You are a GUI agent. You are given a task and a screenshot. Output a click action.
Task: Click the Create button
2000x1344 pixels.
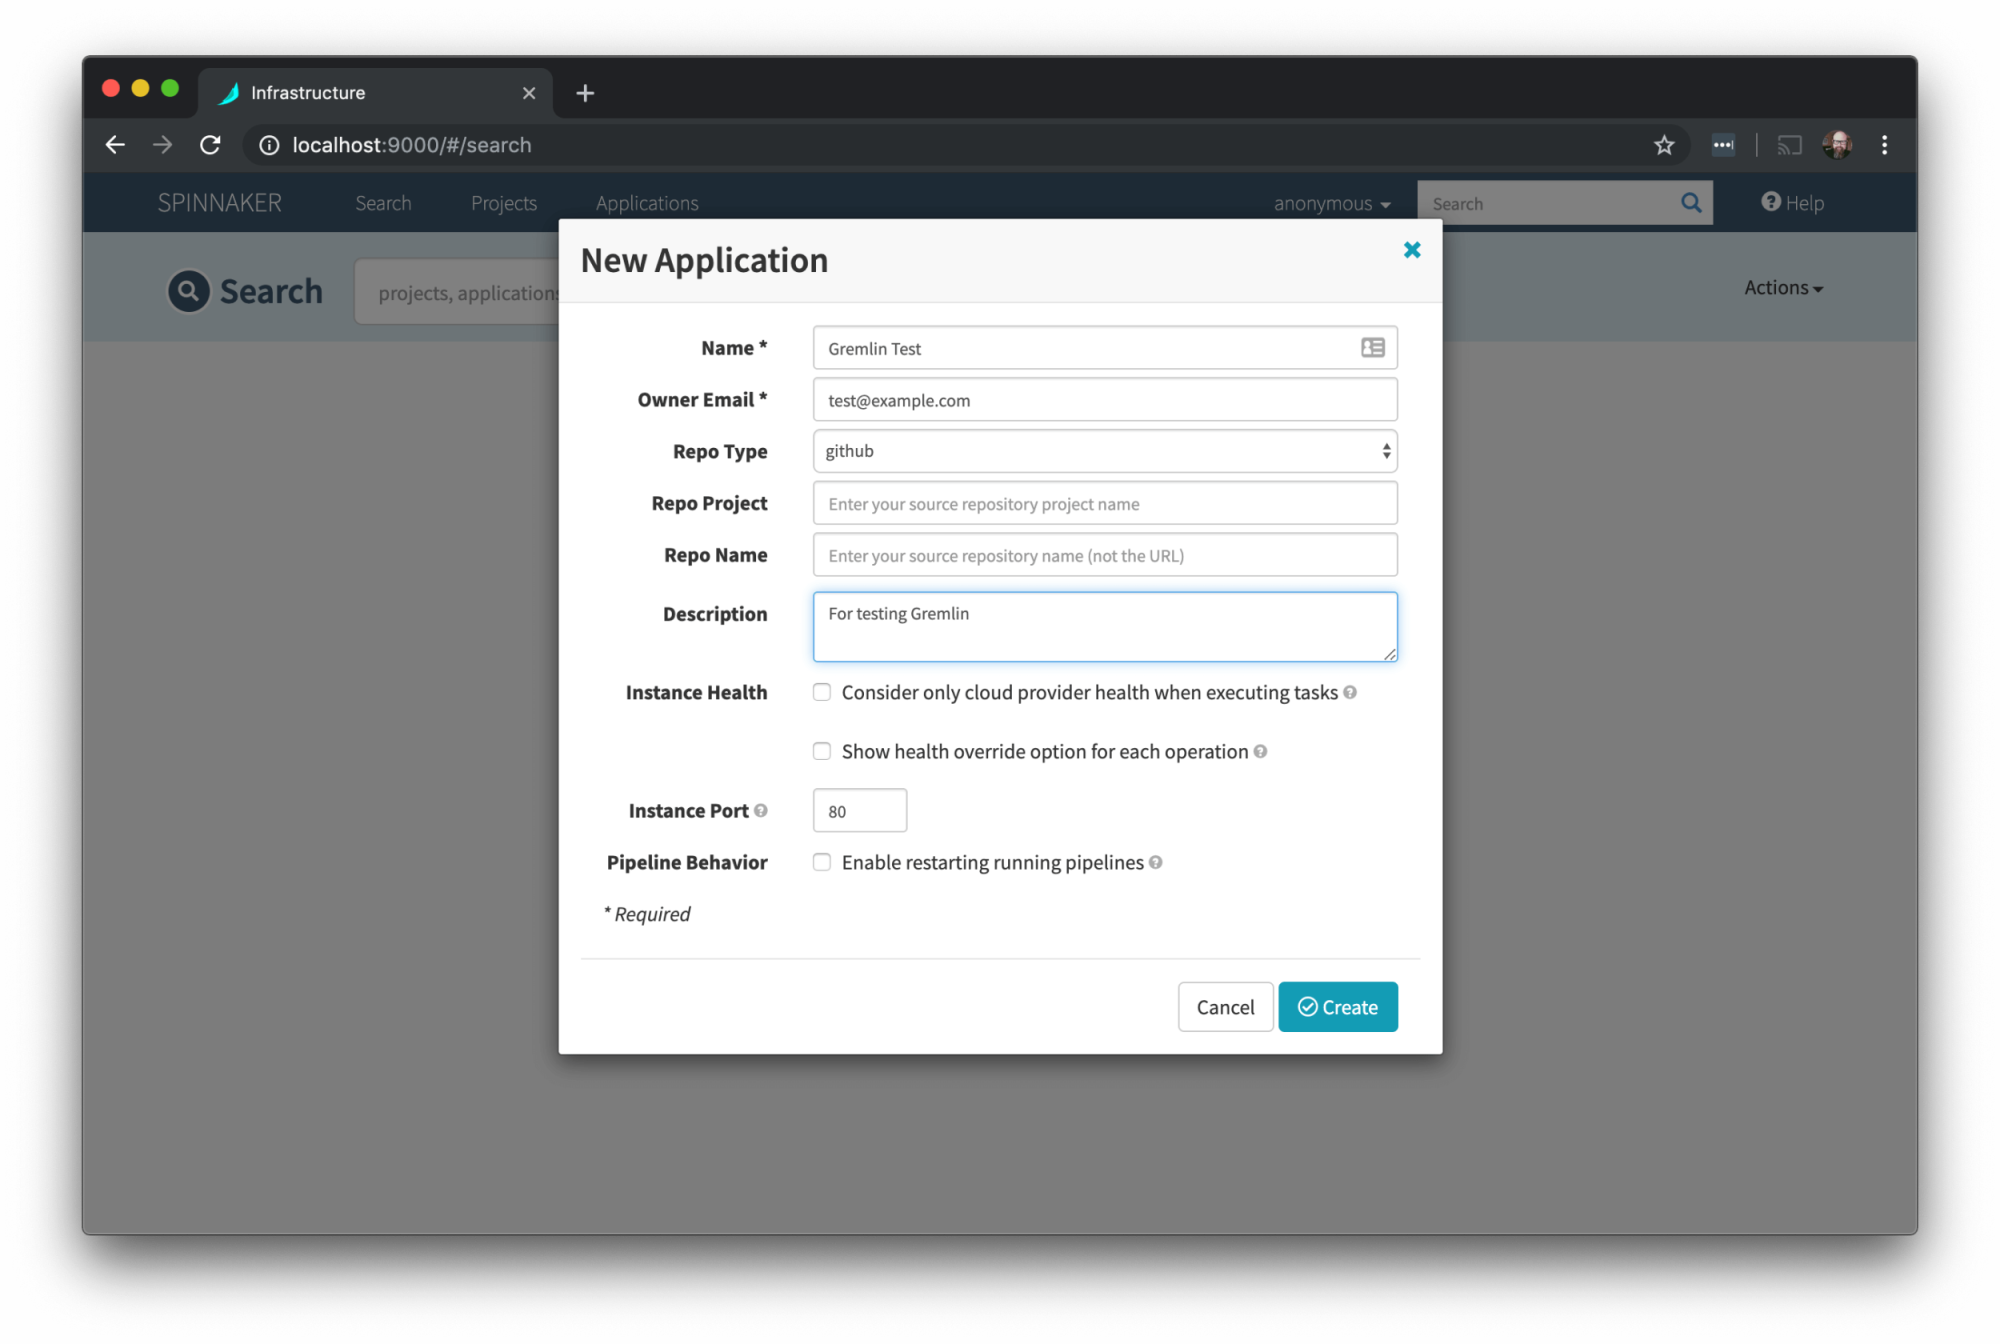click(1337, 1006)
